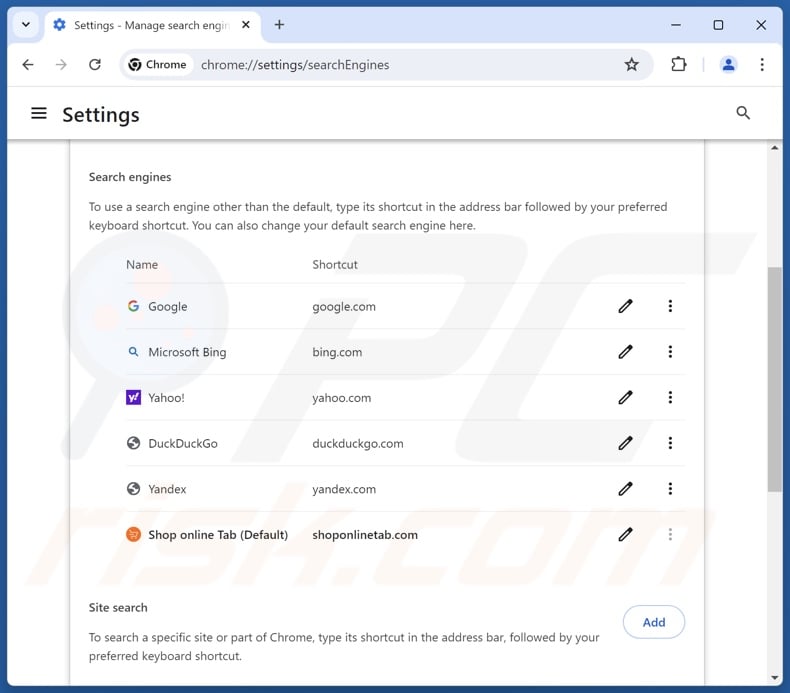This screenshot has height=693, width=790.
Task: Edit the Yandex search engine entry
Action: 625,489
